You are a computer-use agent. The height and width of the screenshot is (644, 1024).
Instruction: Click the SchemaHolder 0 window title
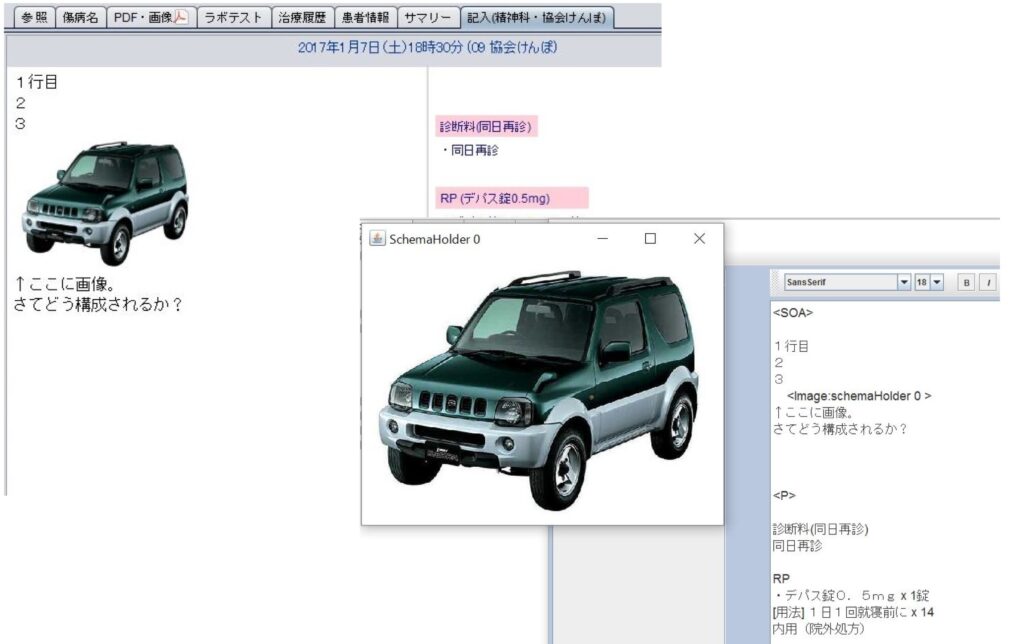pyautogui.click(x=434, y=239)
